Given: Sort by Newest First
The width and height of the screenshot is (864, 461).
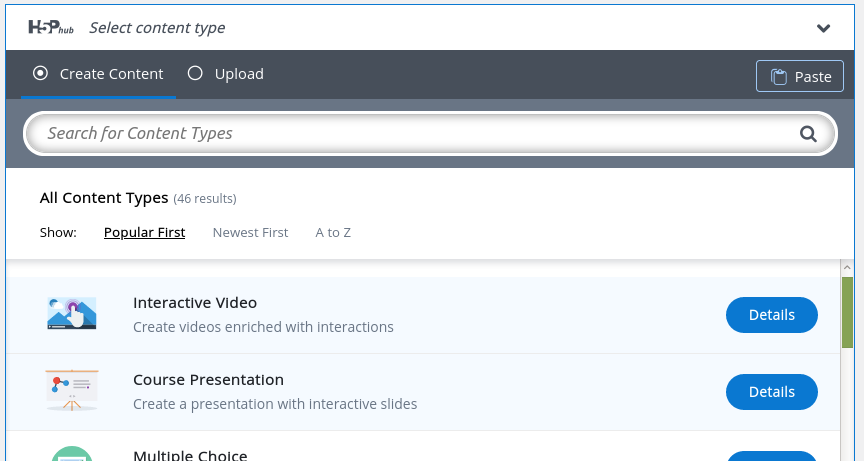Looking at the screenshot, I should click(250, 232).
